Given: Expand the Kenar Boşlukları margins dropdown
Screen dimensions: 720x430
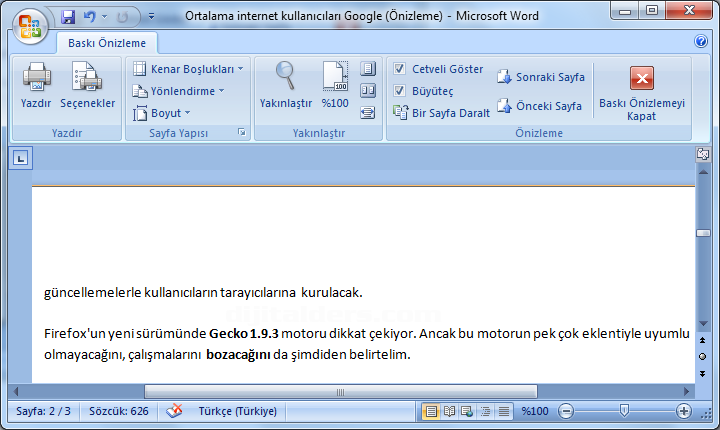Looking at the screenshot, I should pyautogui.click(x=188, y=69).
